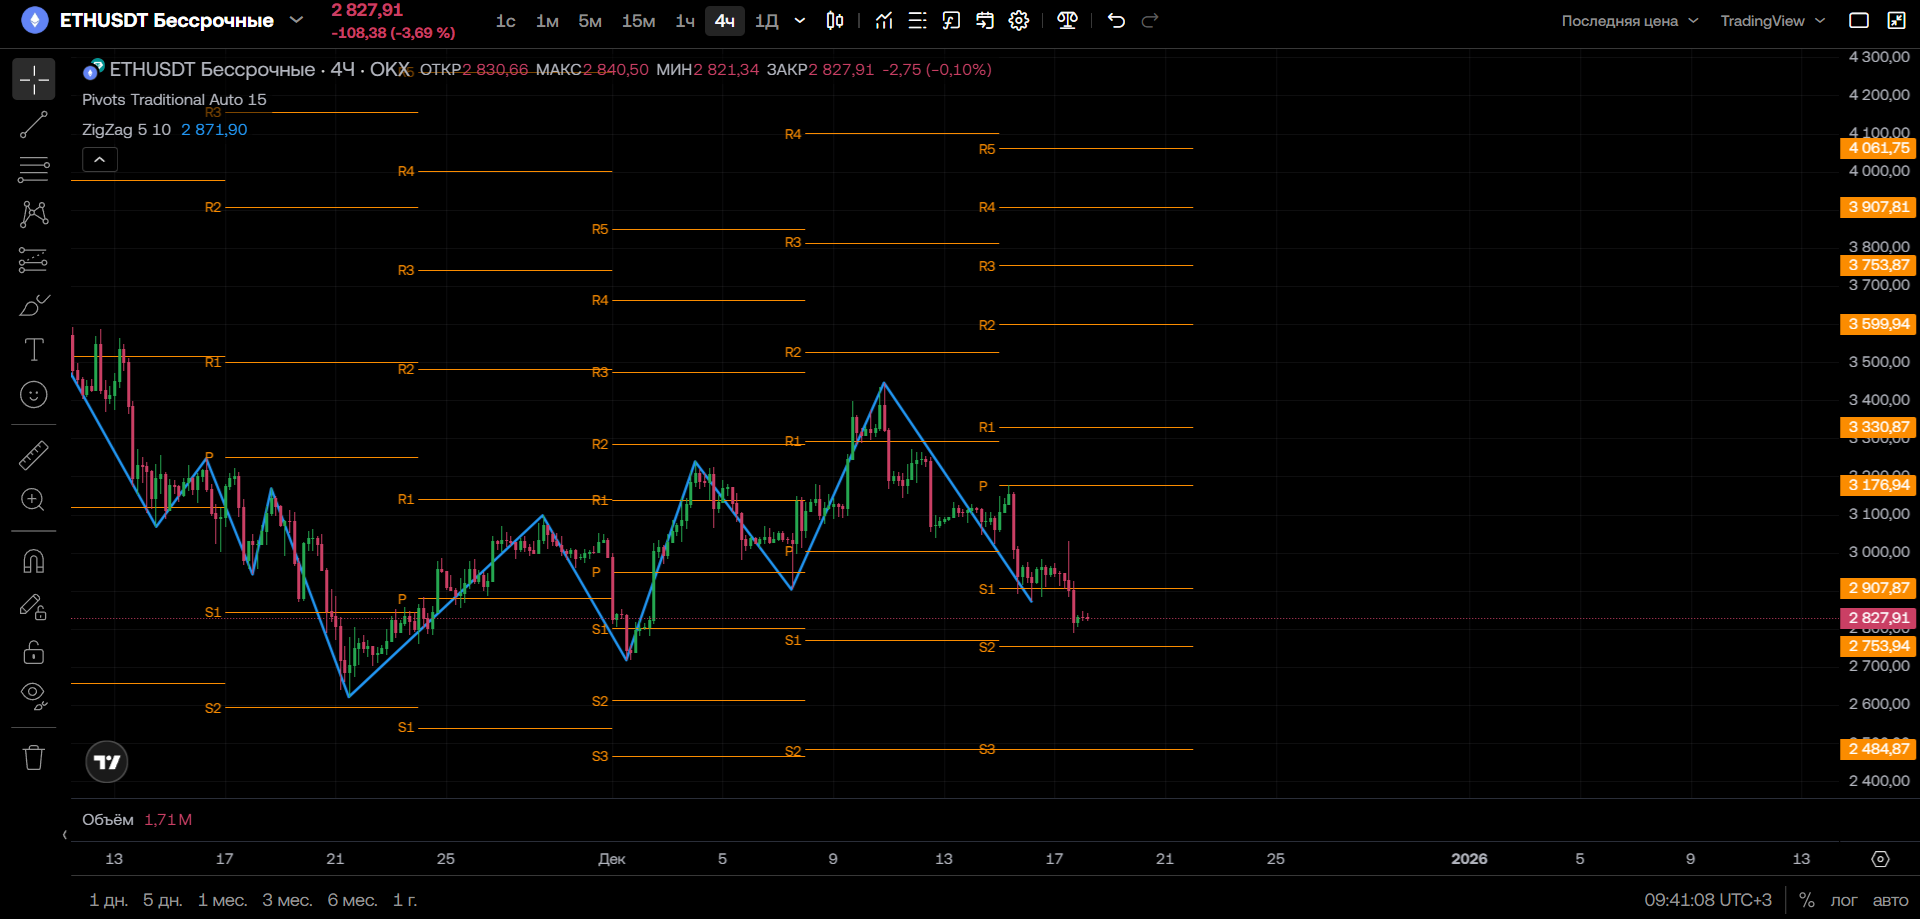The width and height of the screenshot is (1920, 919).
Task: Open the emoji and icons tool
Action: click(x=33, y=395)
